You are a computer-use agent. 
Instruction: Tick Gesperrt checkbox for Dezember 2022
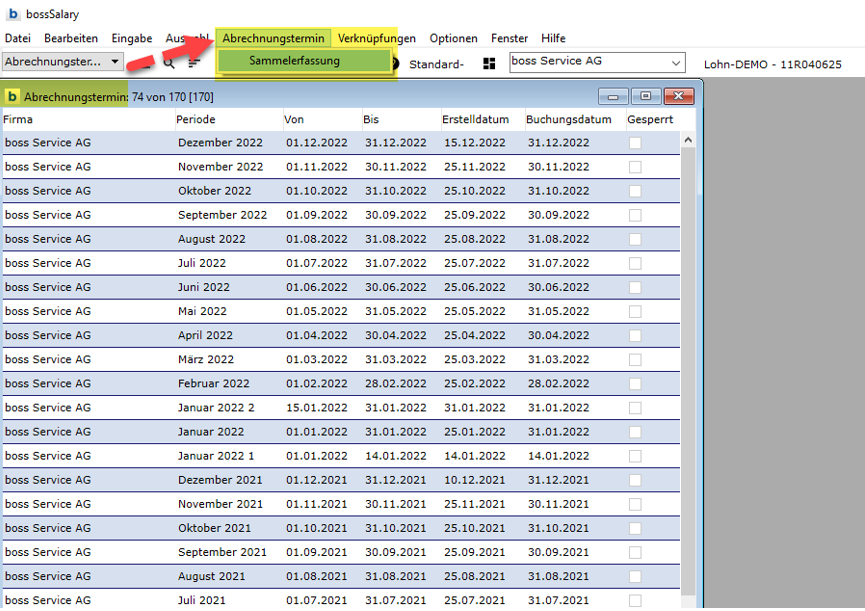(x=635, y=143)
